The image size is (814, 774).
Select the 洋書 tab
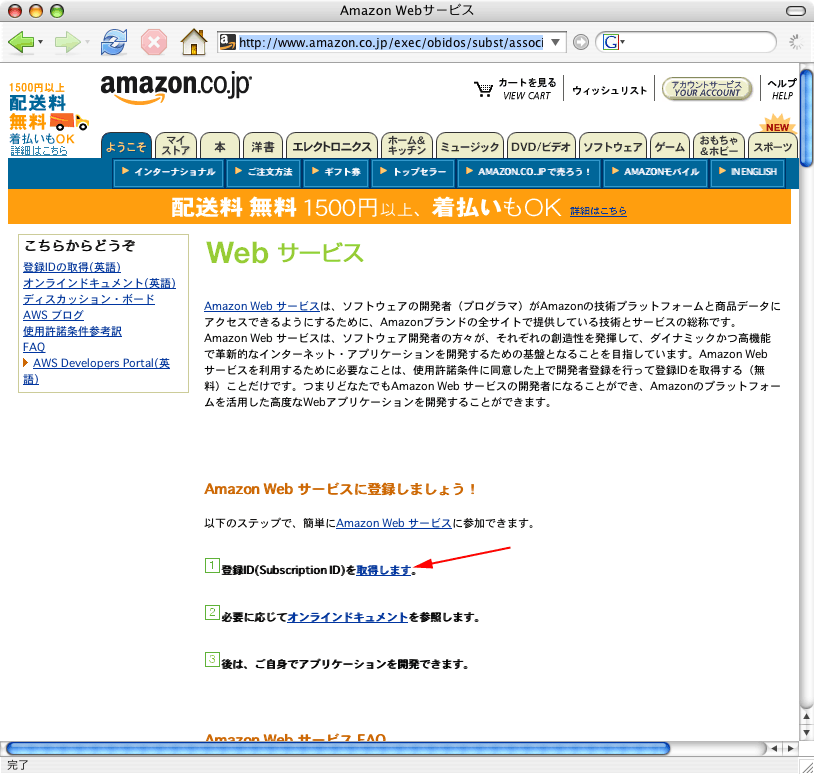tap(263, 146)
